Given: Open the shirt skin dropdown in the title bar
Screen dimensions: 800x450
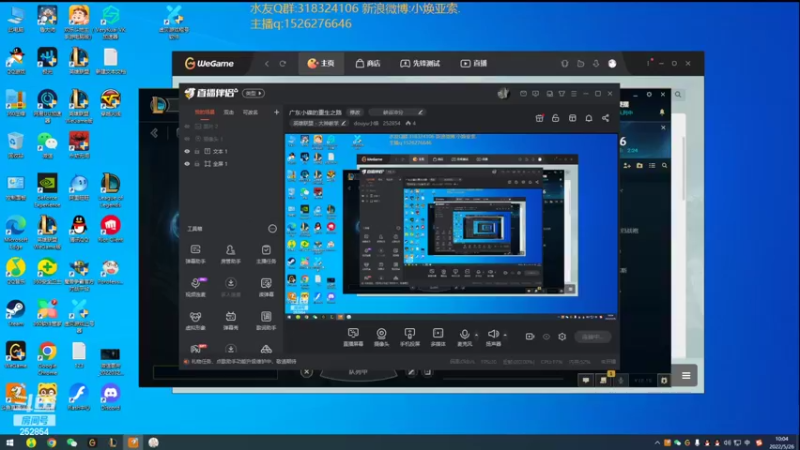Looking at the screenshot, I should [x=562, y=94].
